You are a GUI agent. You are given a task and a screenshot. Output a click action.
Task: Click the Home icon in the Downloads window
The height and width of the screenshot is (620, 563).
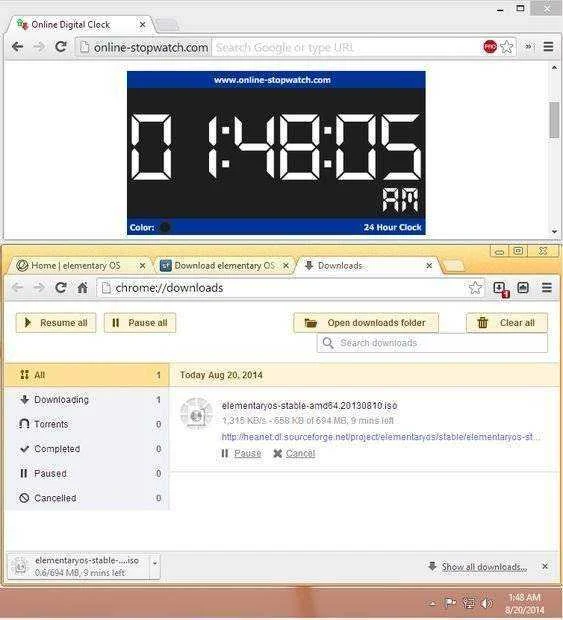click(x=82, y=288)
